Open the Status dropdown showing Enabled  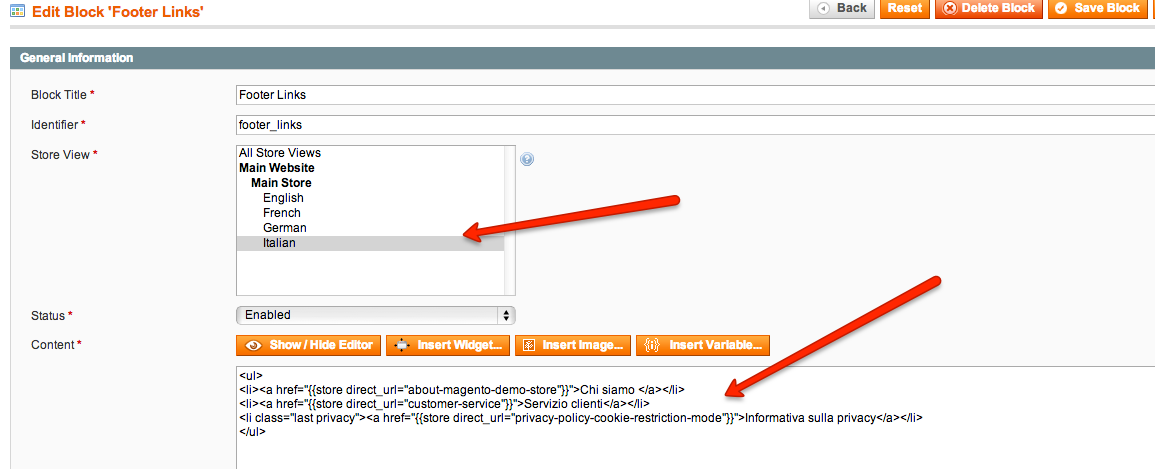(376, 315)
